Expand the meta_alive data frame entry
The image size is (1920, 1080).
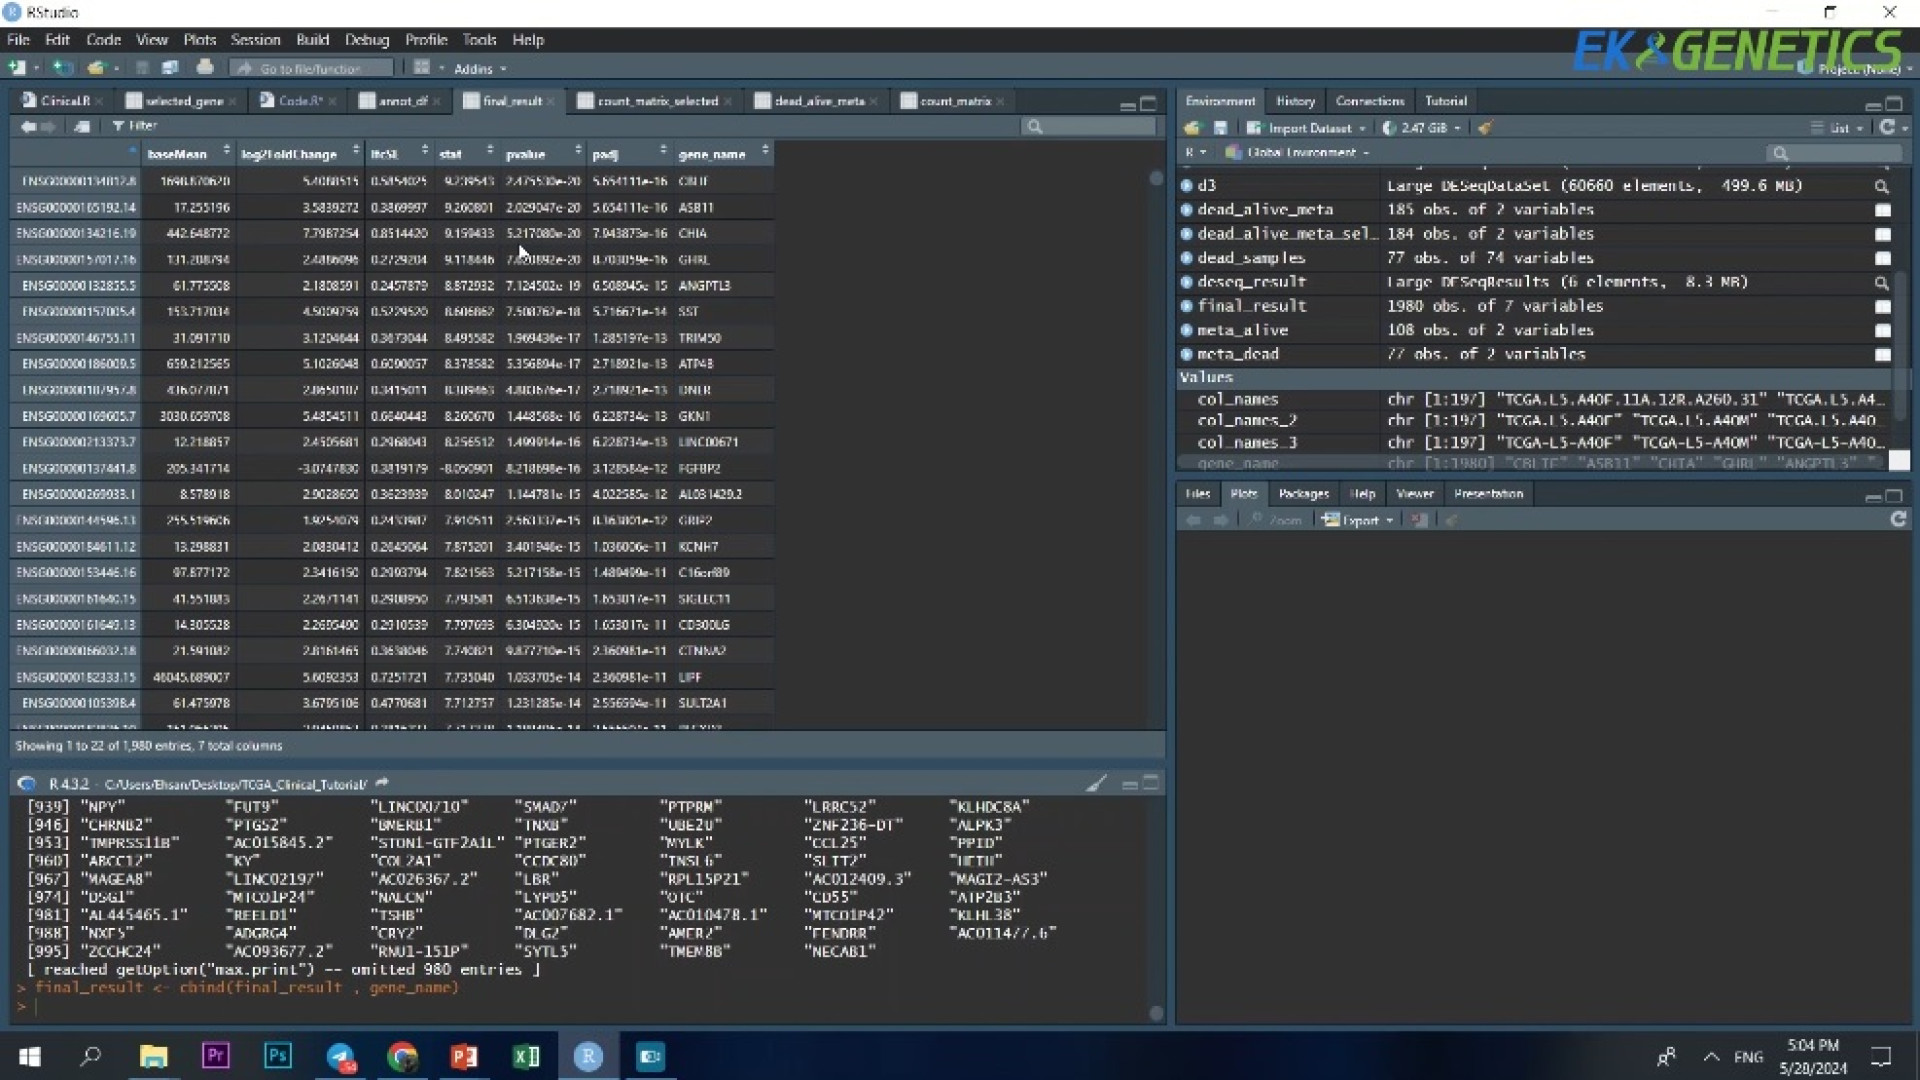point(1187,331)
